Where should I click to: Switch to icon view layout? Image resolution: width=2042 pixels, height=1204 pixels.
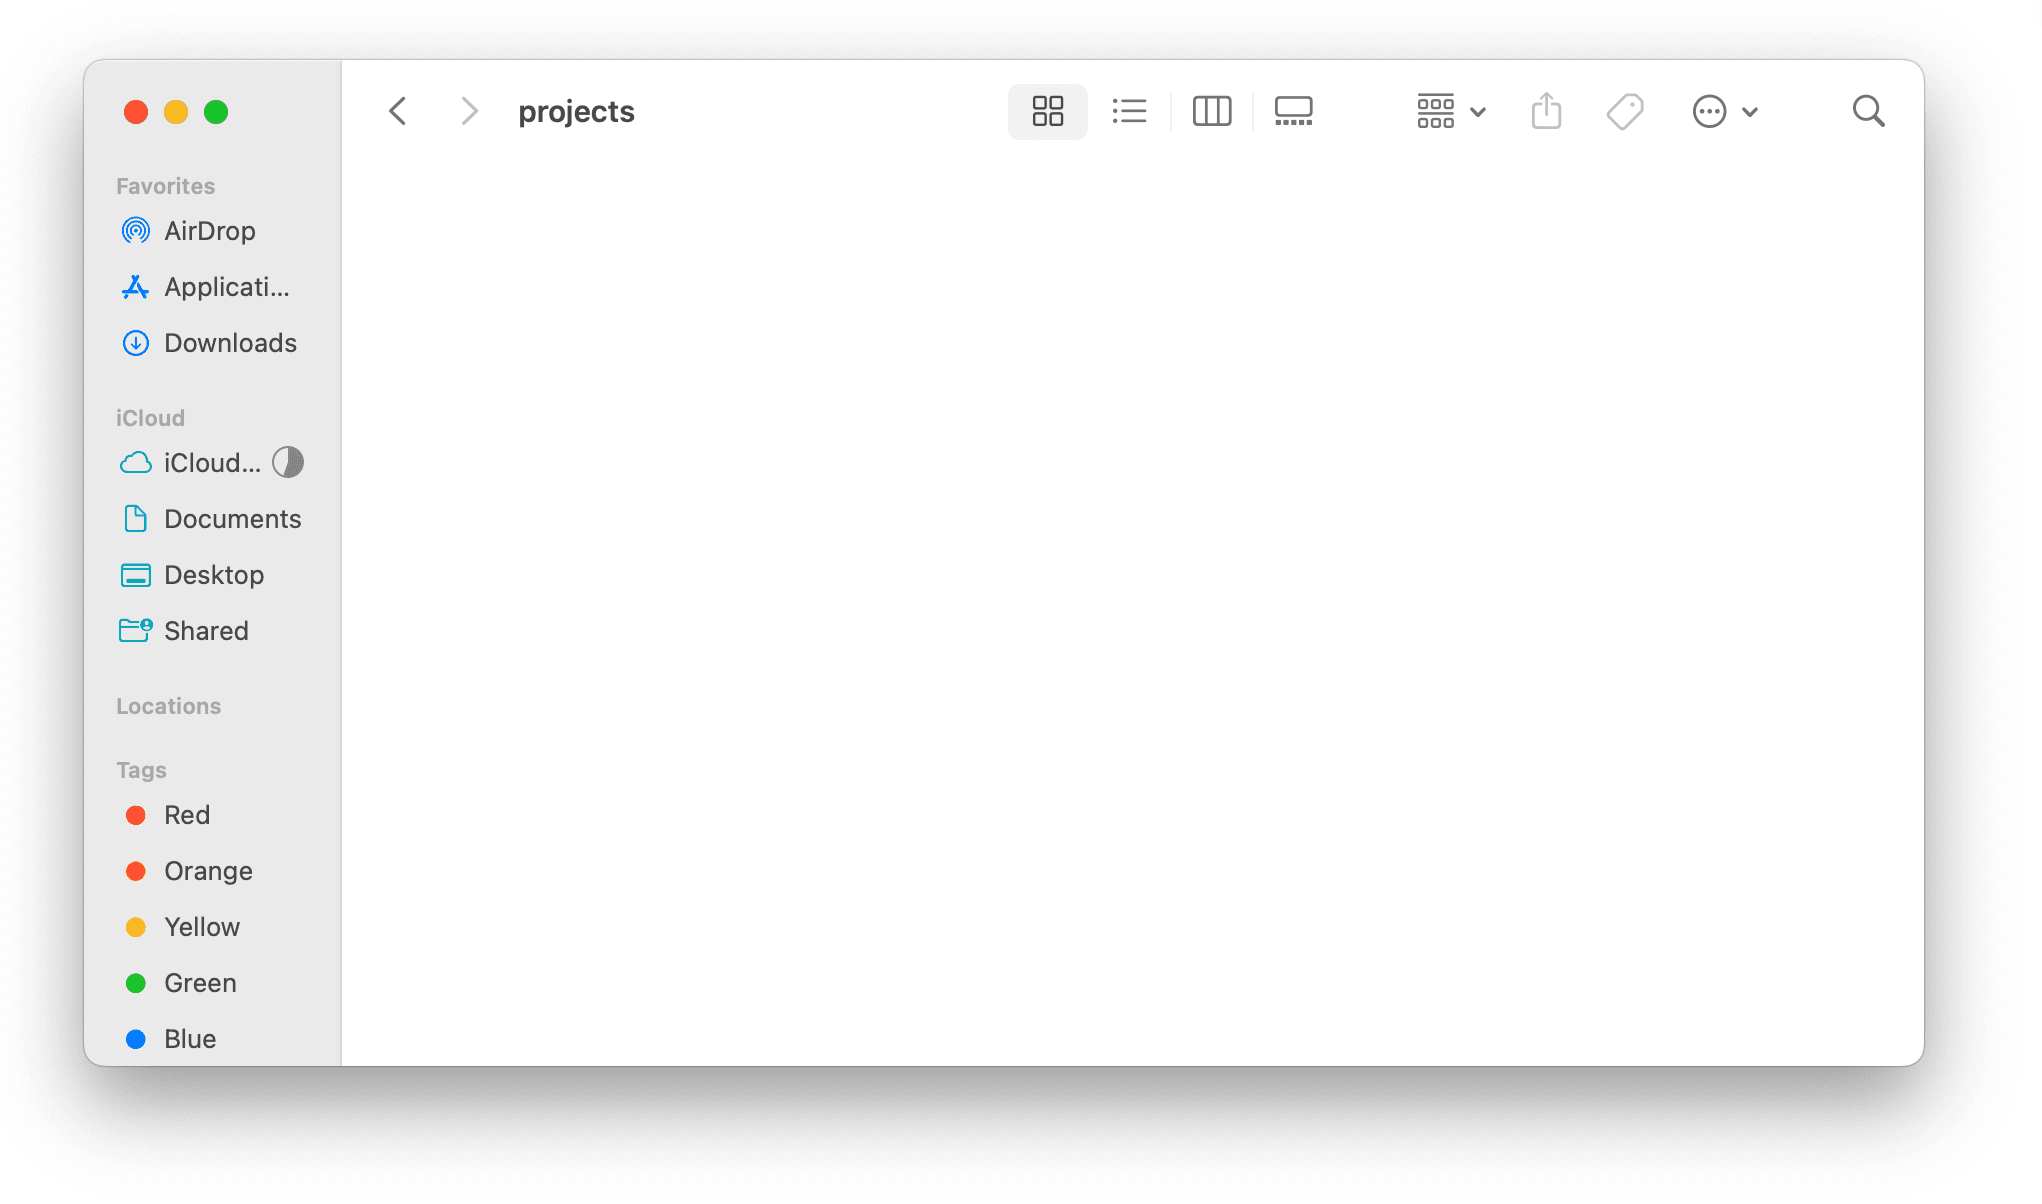click(x=1047, y=111)
